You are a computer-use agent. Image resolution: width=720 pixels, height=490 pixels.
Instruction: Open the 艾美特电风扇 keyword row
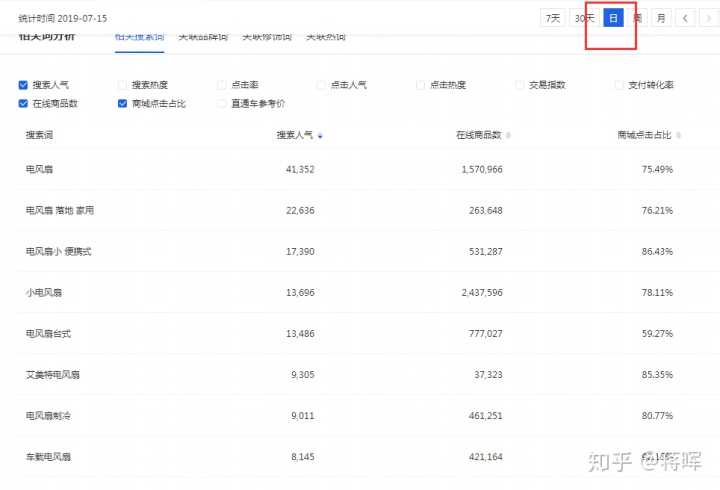click(x=52, y=374)
